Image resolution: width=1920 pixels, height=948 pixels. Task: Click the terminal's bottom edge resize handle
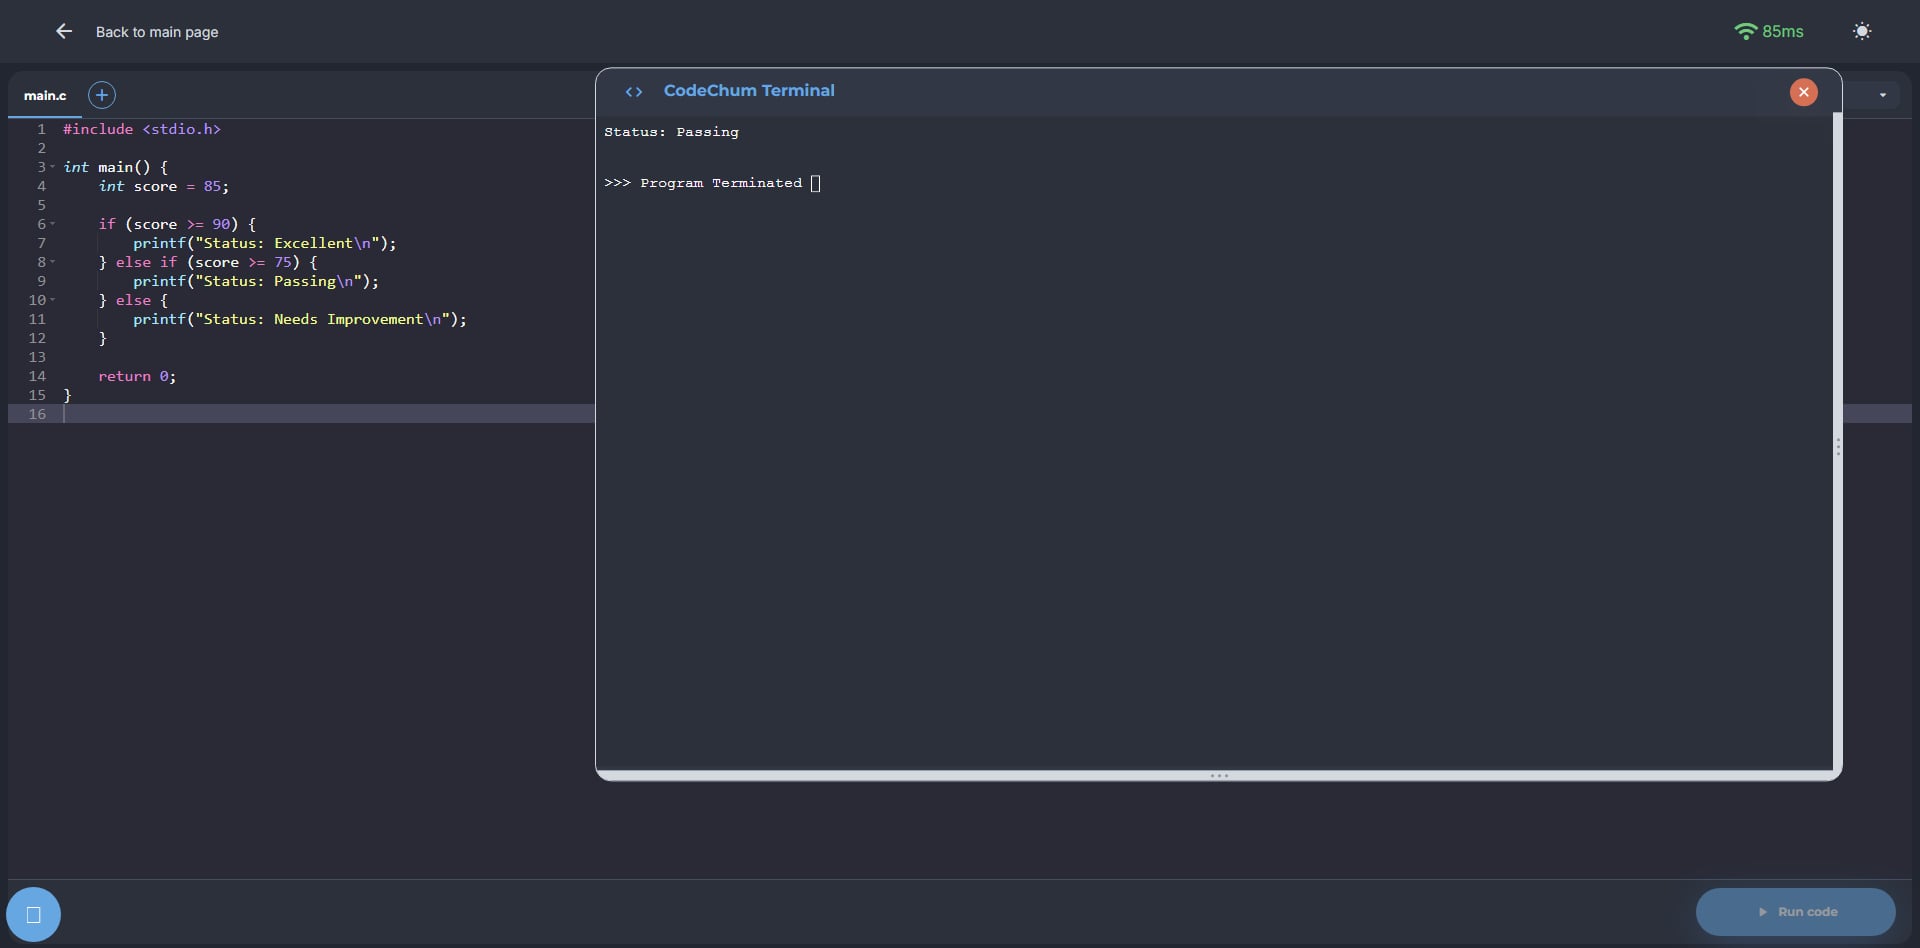(x=1218, y=775)
